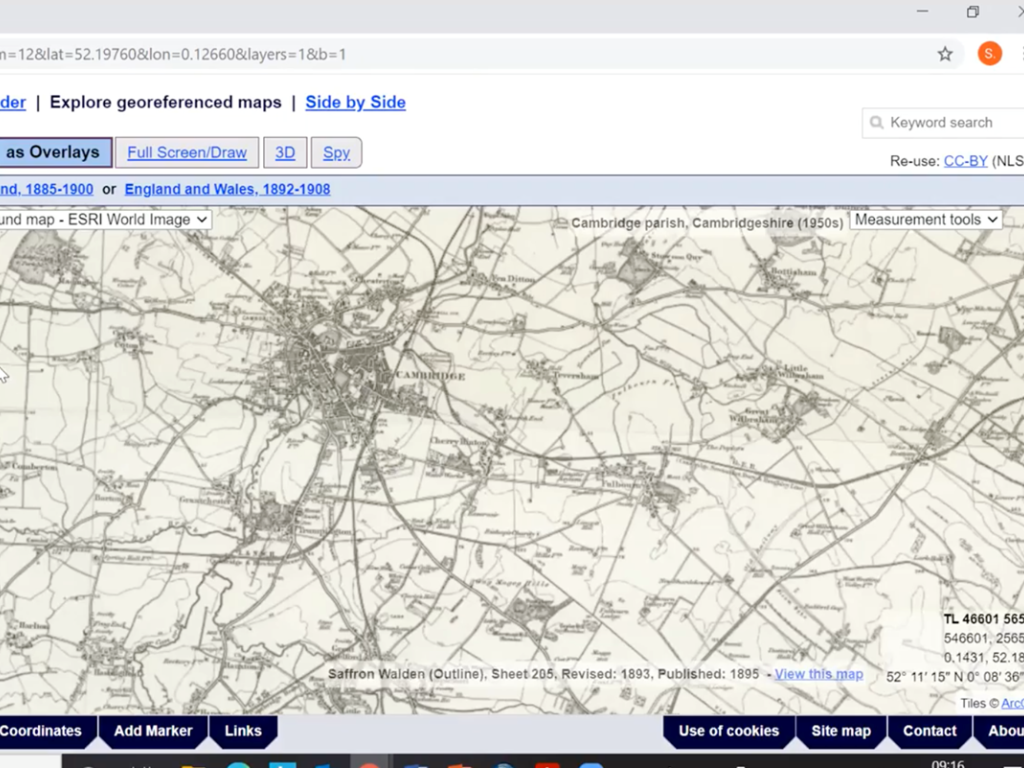The image size is (1024, 768).
Task: Restore down the browser window
Action: 972,12
